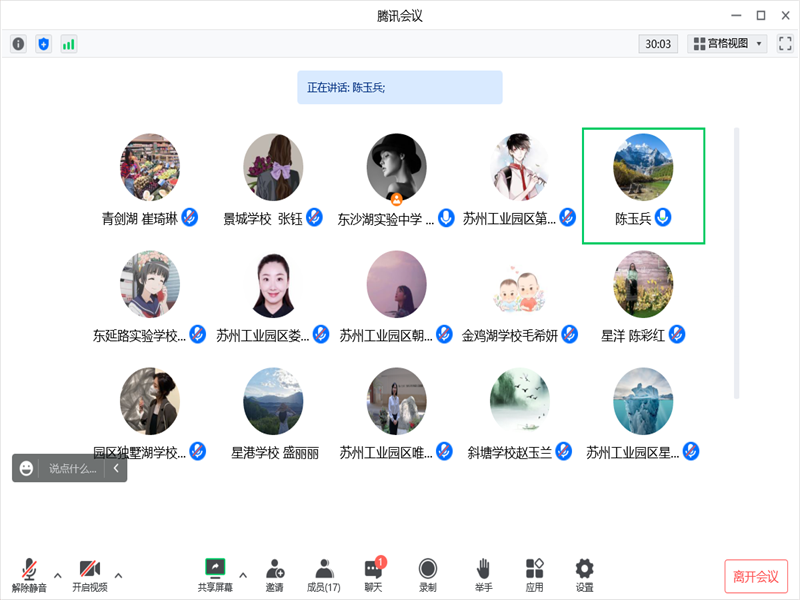Click the participant grid vertical scrollbar
Viewport: 800px width, 600px height.
click(736, 263)
